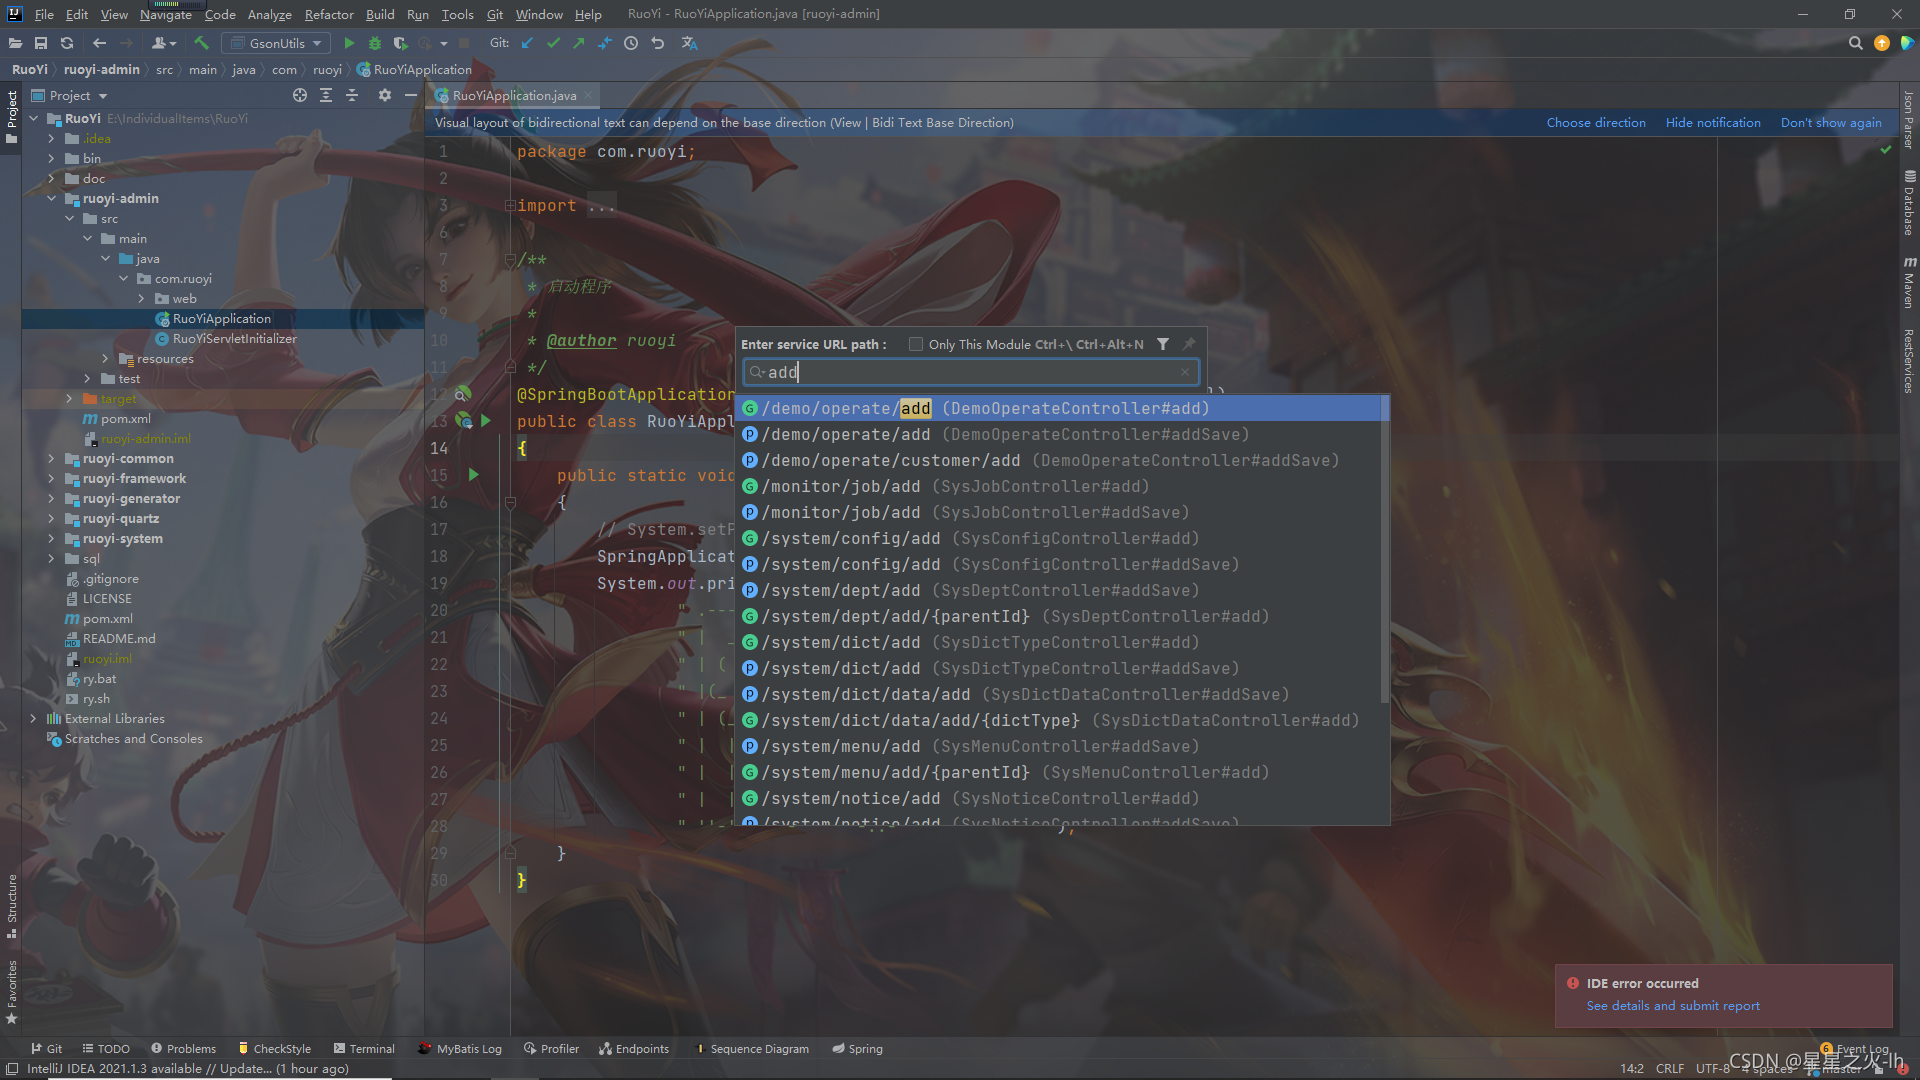The image size is (1920, 1080).
Task: Switch to the RuoYiApplication.java editor tab
Action: click(x=514, y=95)
